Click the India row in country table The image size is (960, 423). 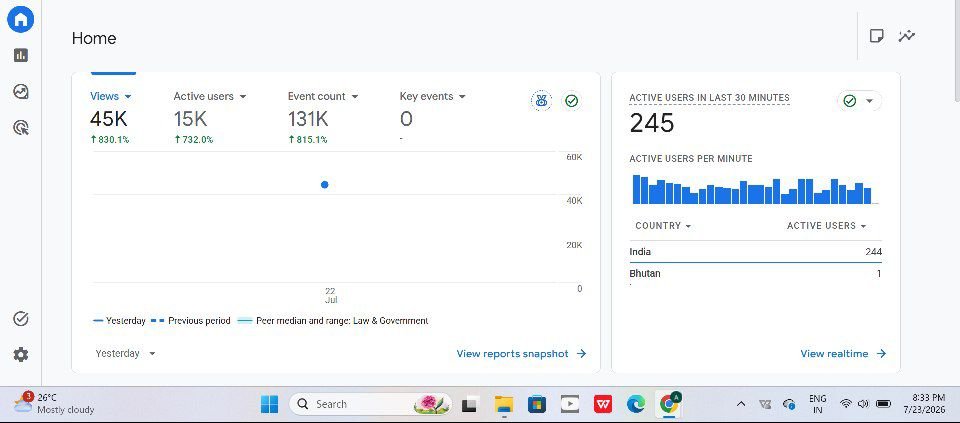click(x=756, y=252)
